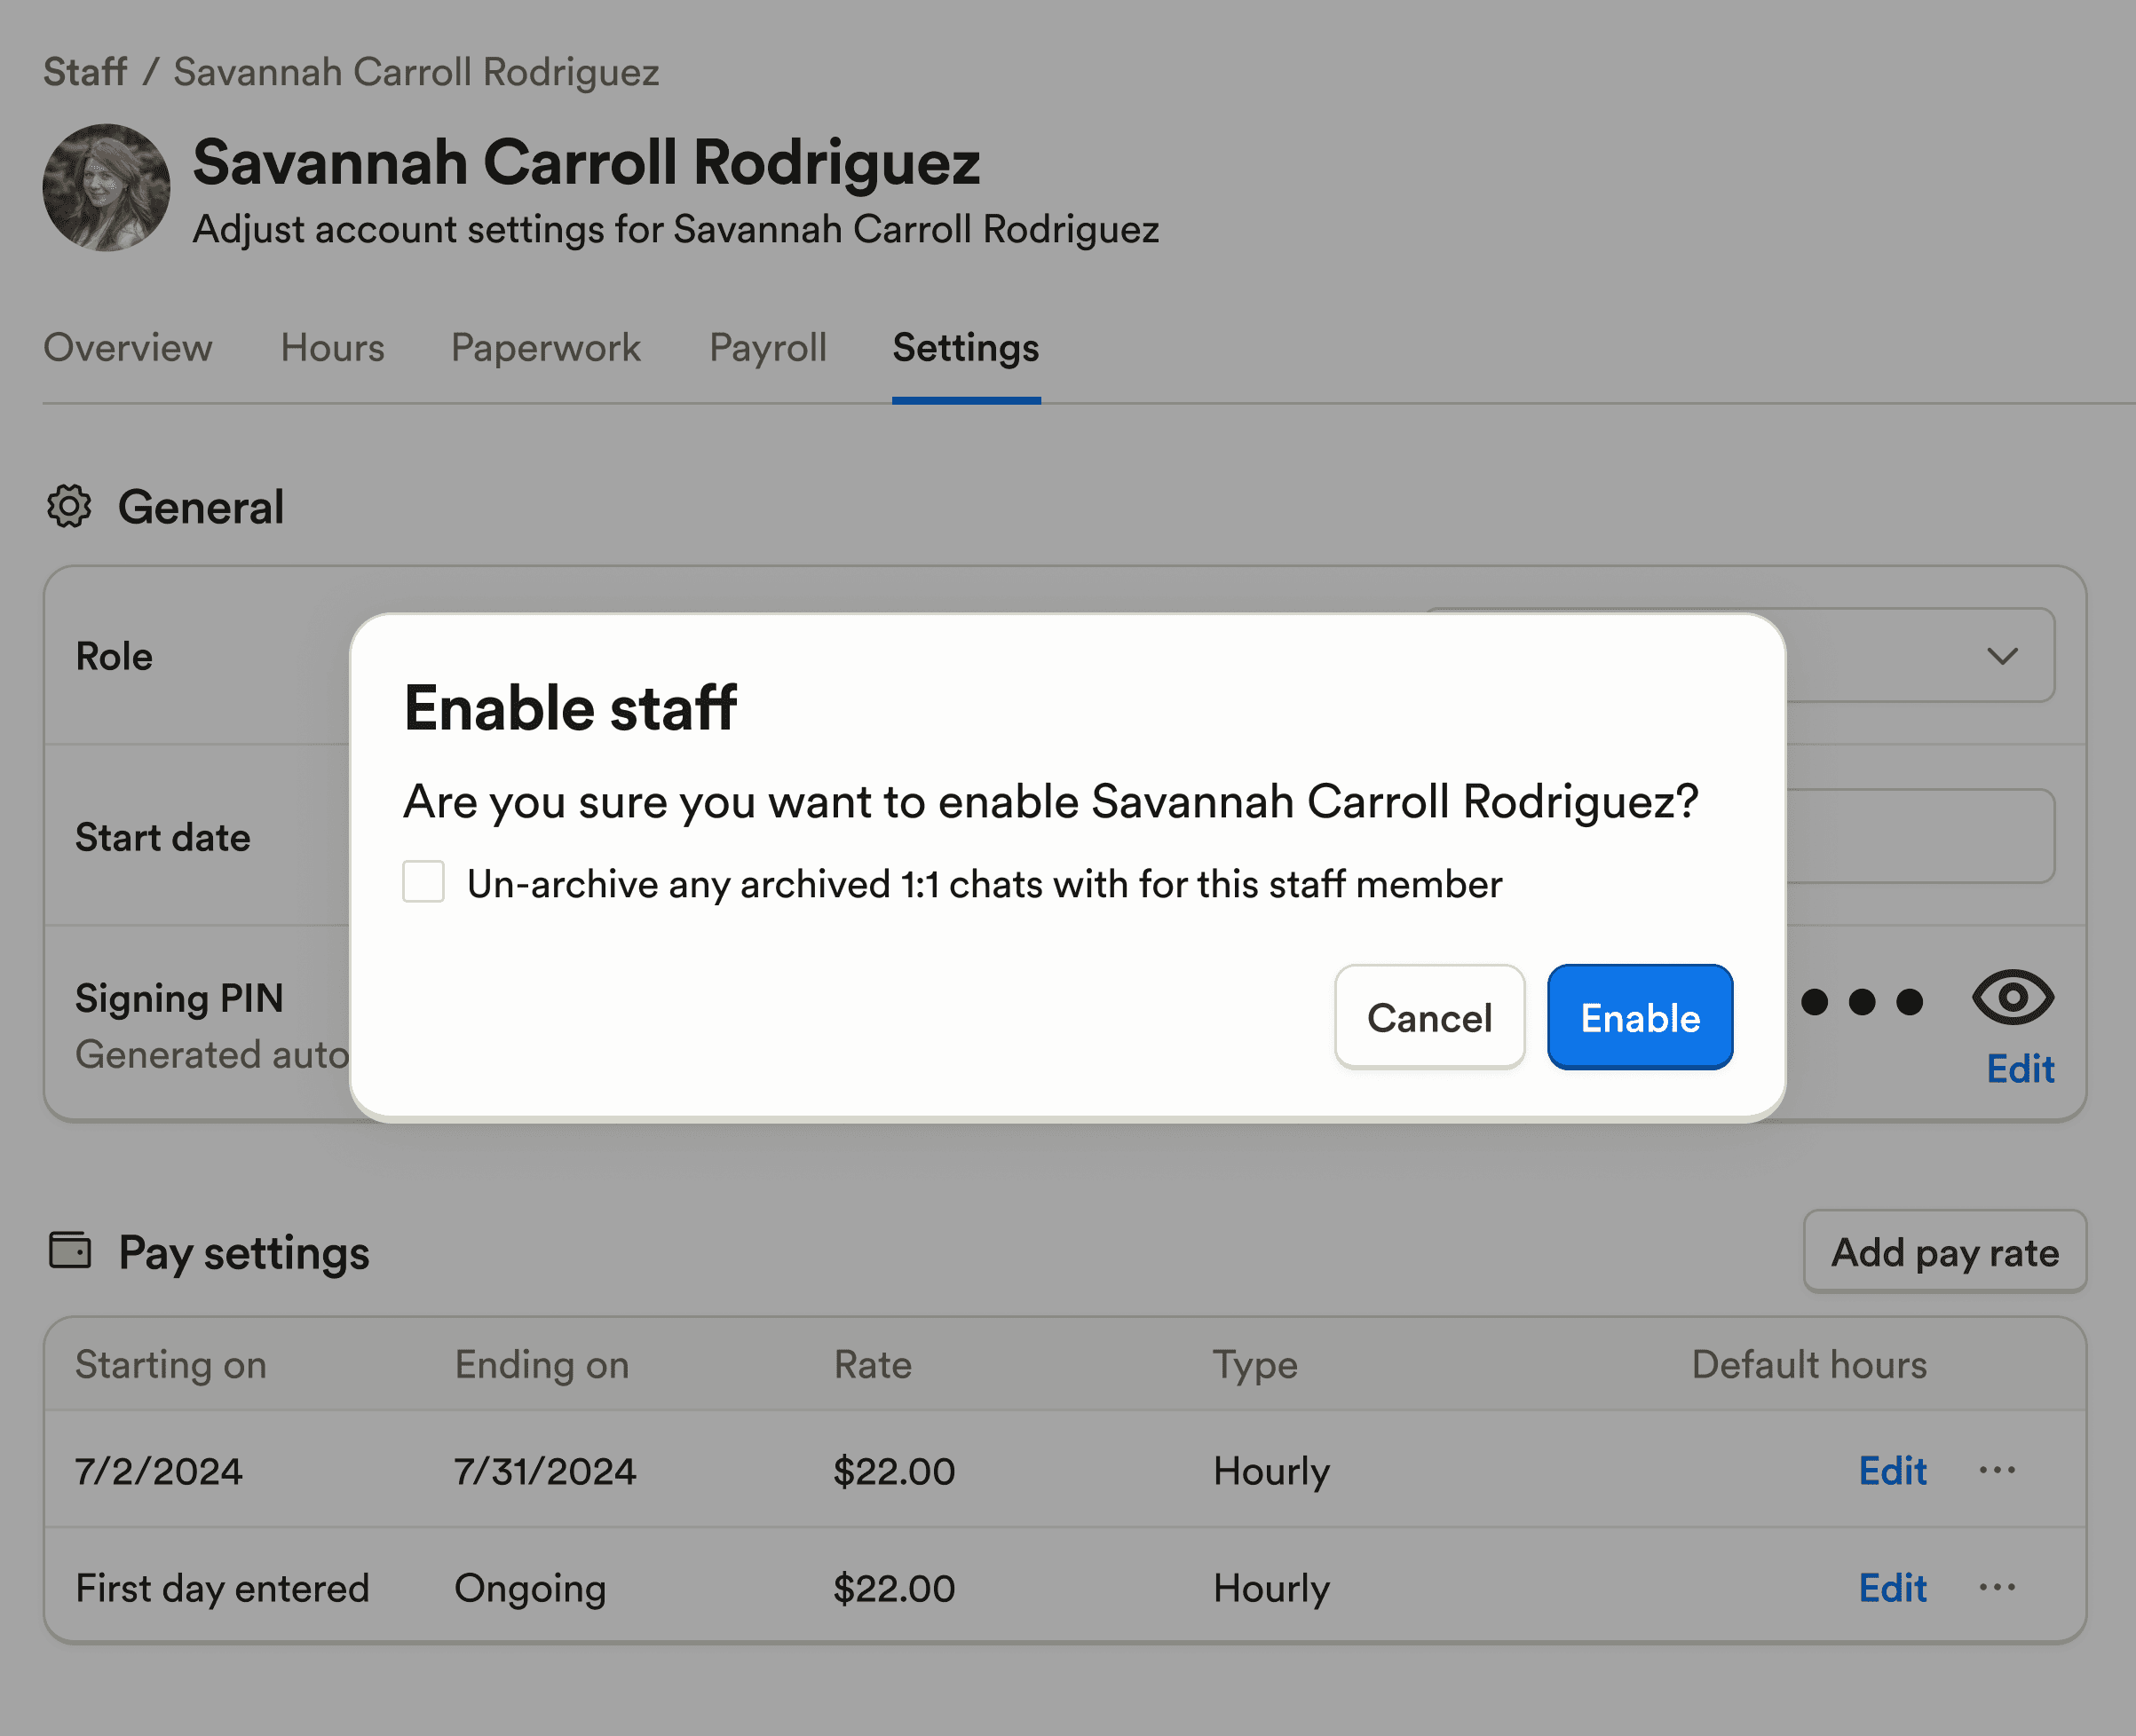Edit the 7/2/2024 pay rate
The image size is (2136, 1736).
(x=1892, y=1470)
